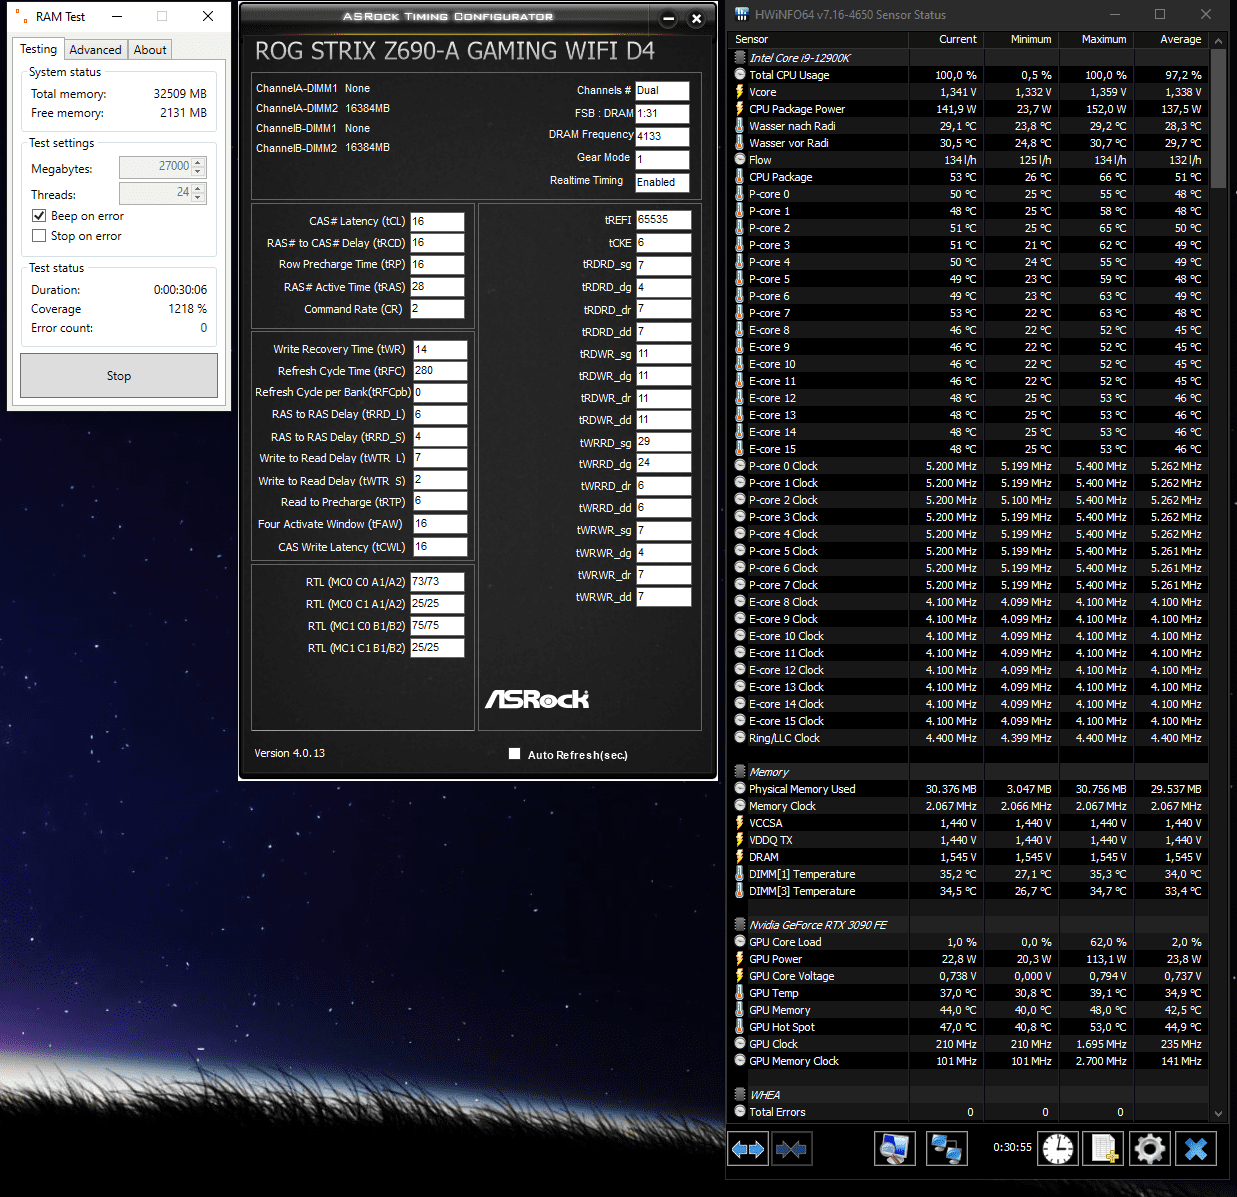Screen dimensions: 1237x1197
Task: Click the Realtime Timing Enabled field
Action: point(662,183)
